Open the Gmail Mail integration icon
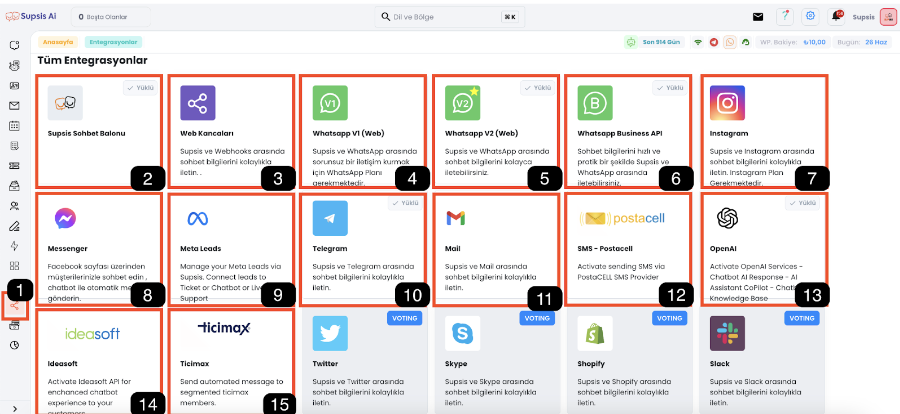The height and width of the screenshot is (414, 900). pos(455,218)
